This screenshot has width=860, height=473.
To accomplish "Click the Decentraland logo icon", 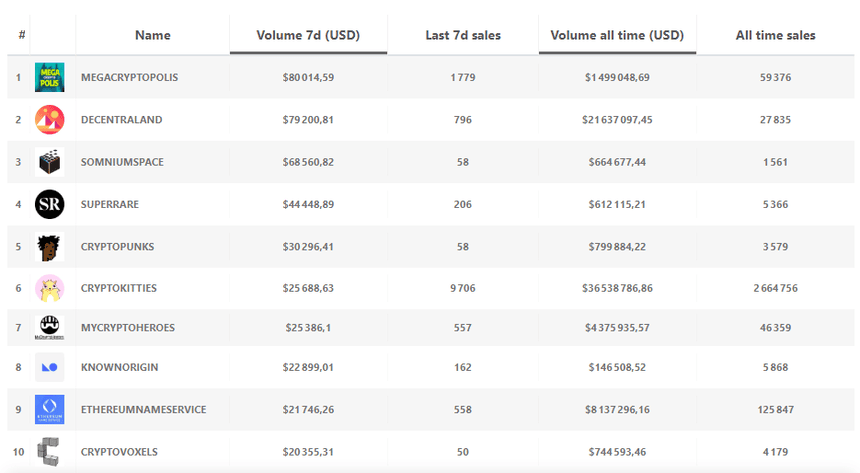I will [x=50, y=120].
